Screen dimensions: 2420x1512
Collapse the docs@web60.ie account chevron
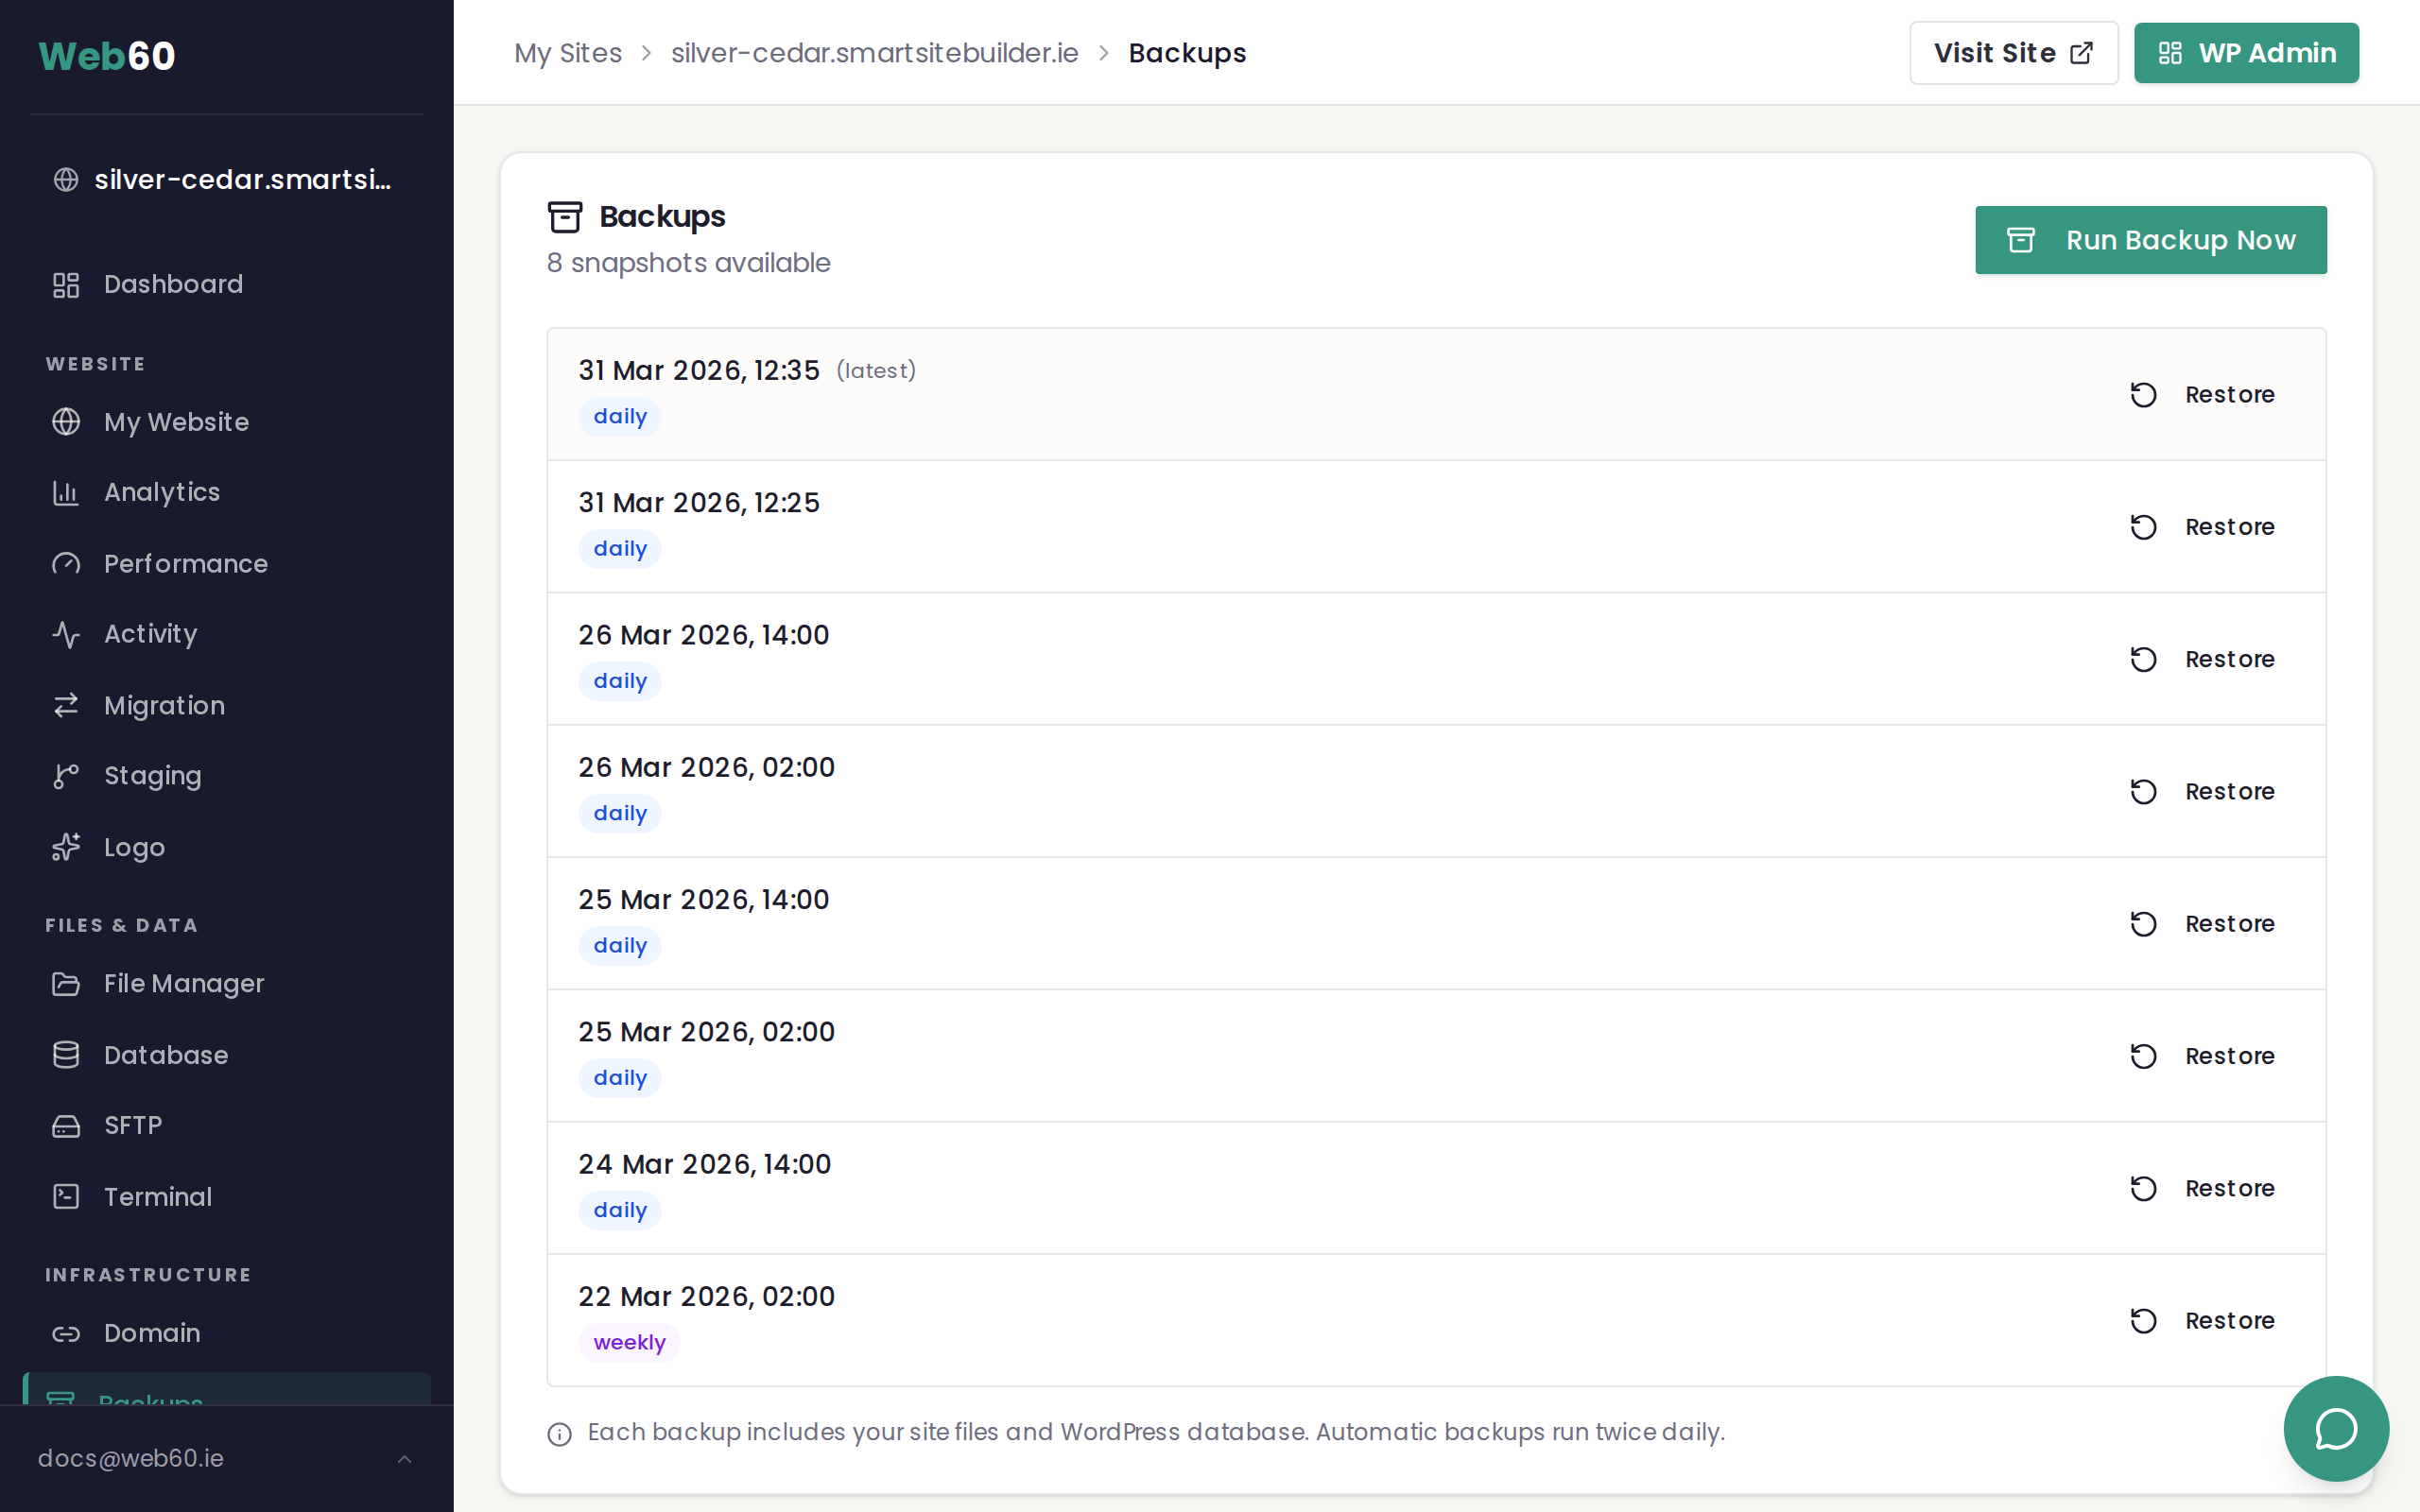pyautogui.click(x=404, y=1458)
